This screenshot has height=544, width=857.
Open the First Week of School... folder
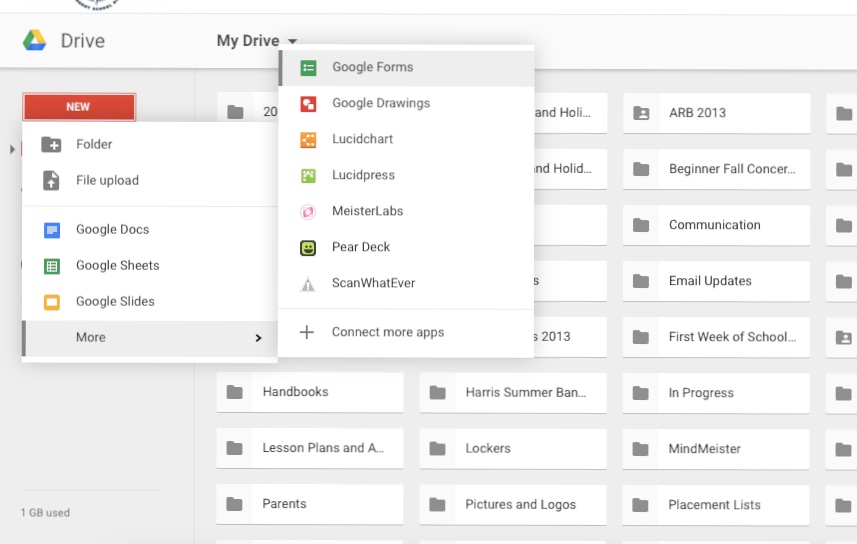(x=716, y=337)
